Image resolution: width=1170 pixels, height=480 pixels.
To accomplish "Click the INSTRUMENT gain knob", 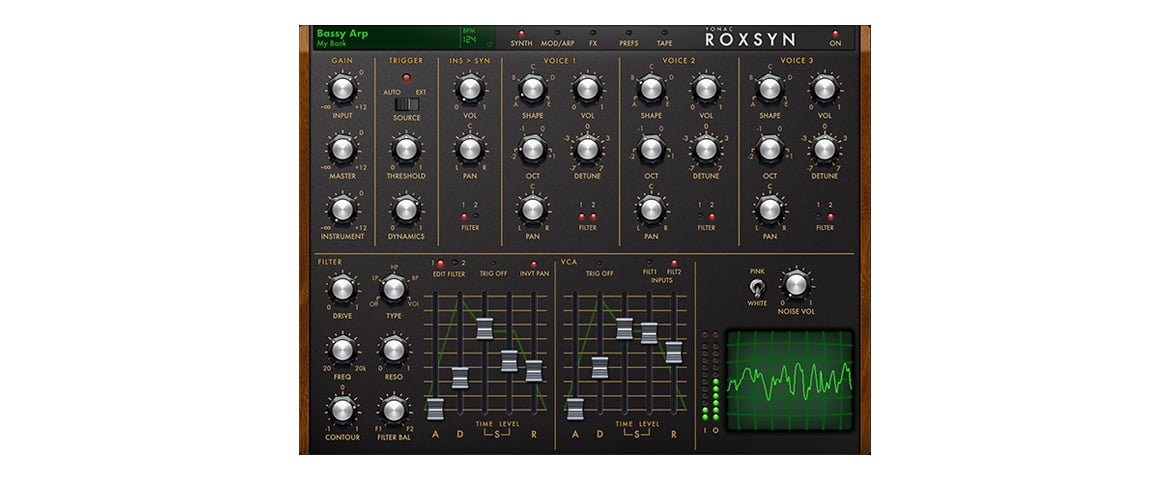I will (342, 209).
